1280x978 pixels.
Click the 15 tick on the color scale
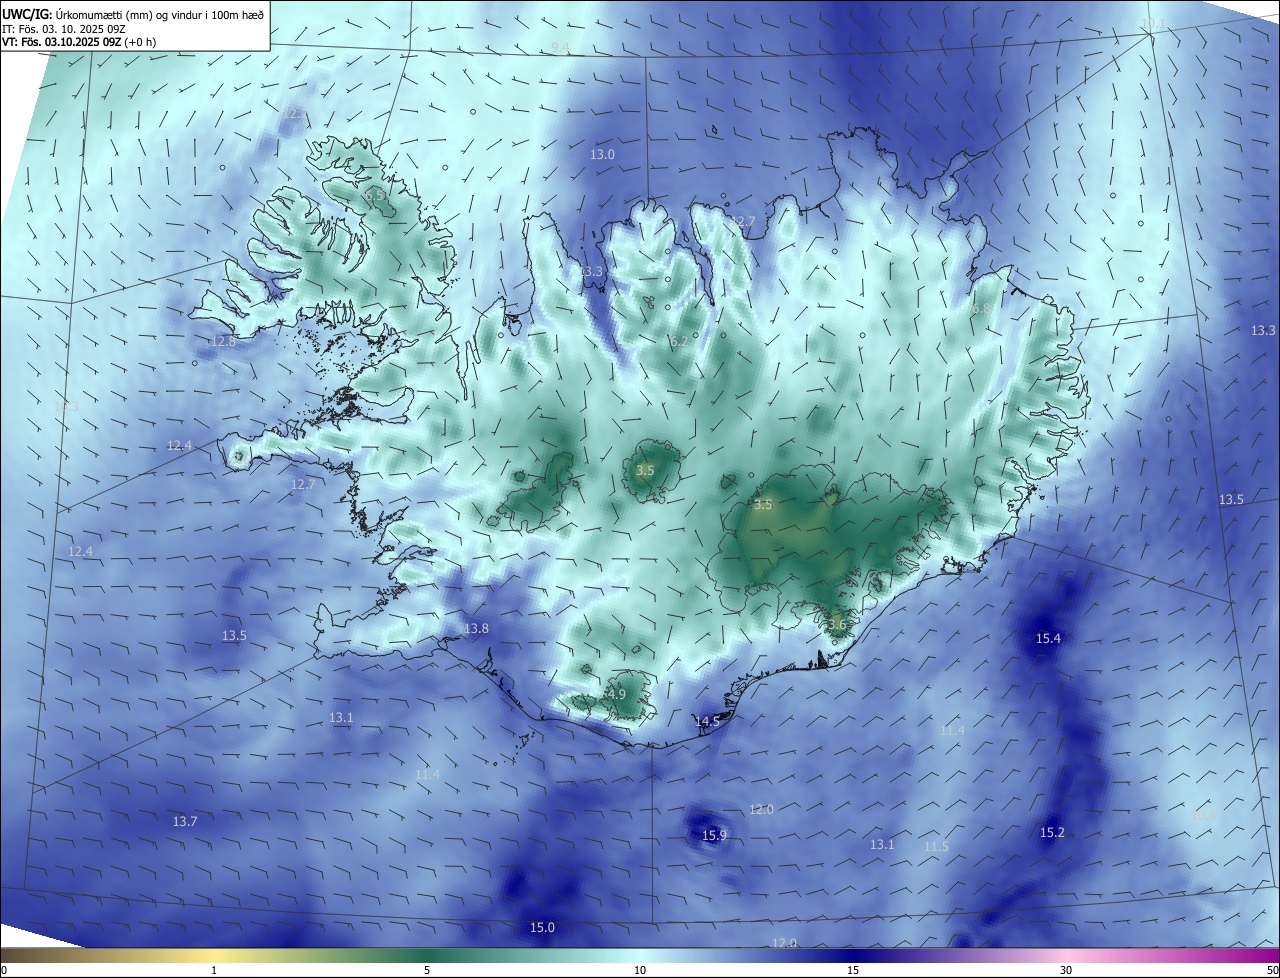(x=853, y=970)
